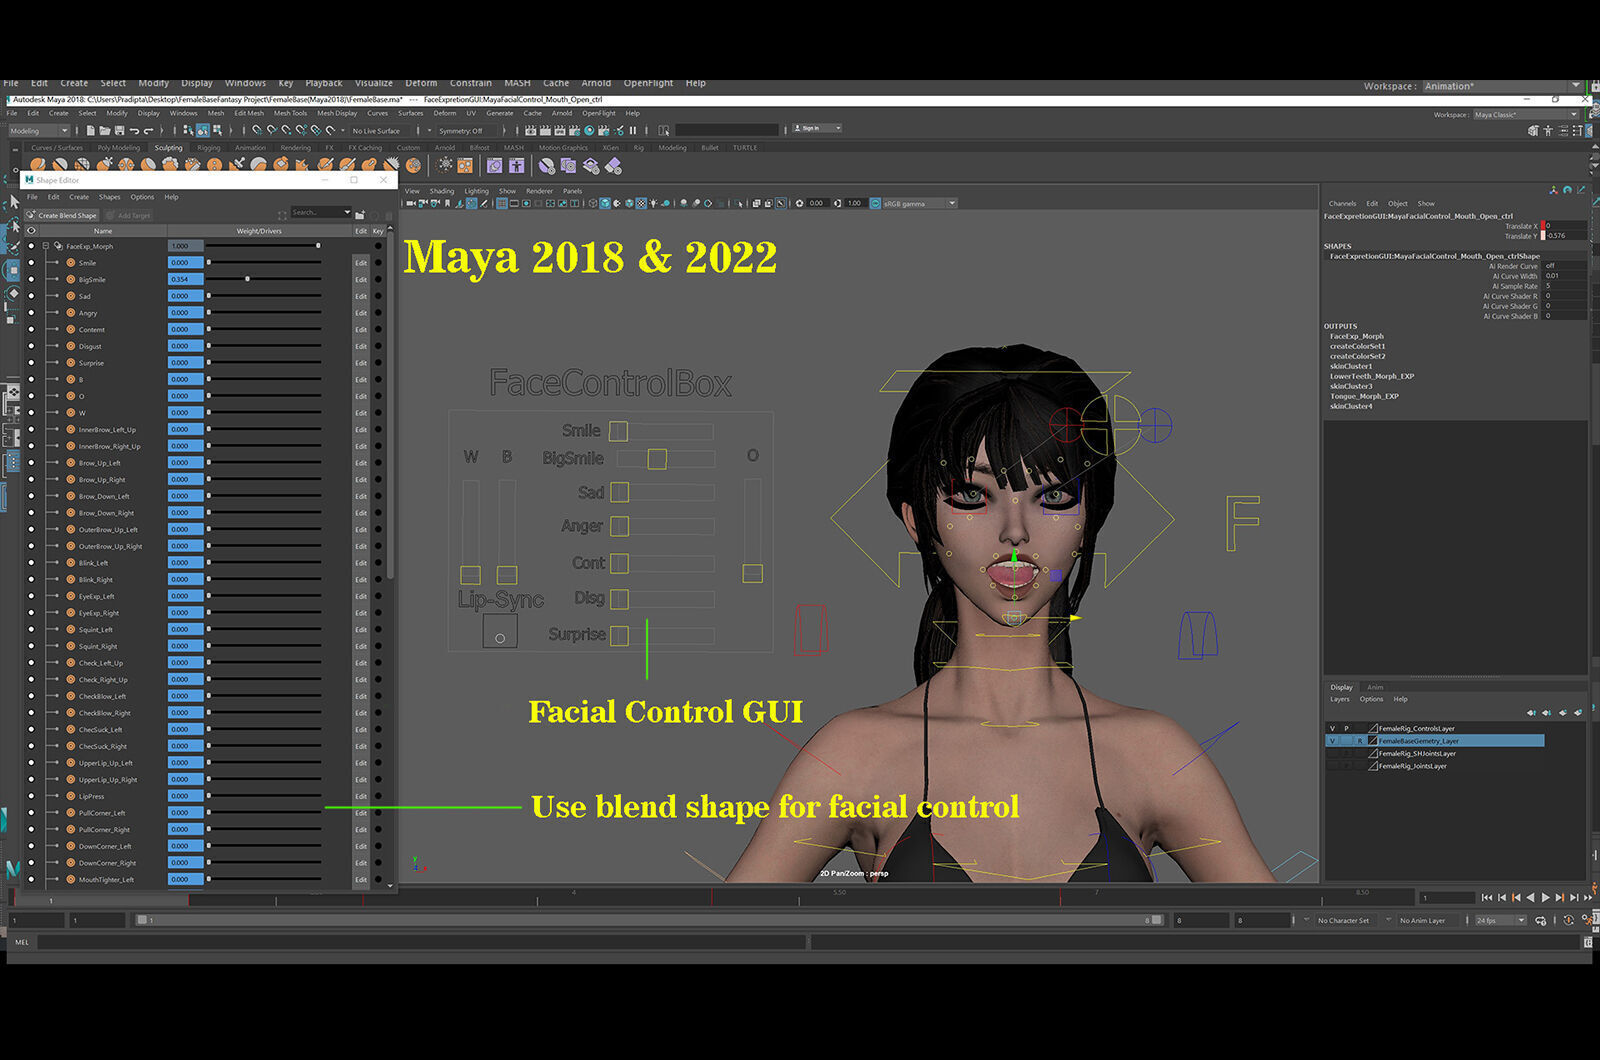
Task: Click the auto keyframe toggle icon
Action: pyautogui.click(x=1569, y=921)
